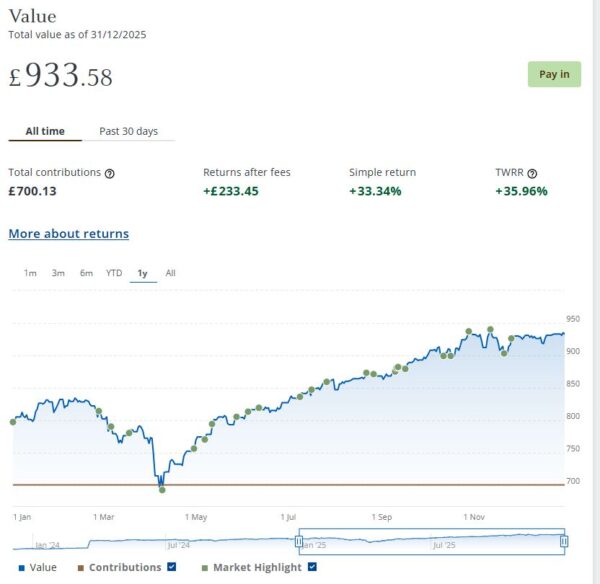Image resolution: width=600 pixels, height=584 pixels.
Task: Click the TWRR help question mark icon
Action: click(532, 173)
